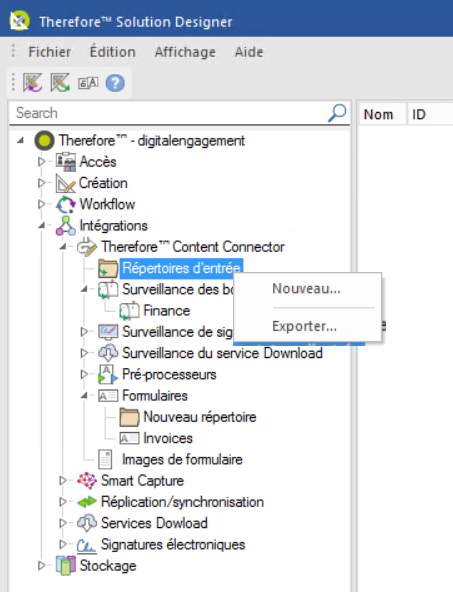Image resolution: width=453 pixels, height=592 pixels.
Task: Click the Répertoires d'entrée folder icon
Action: pyautogui.click(x=108, y=268)
